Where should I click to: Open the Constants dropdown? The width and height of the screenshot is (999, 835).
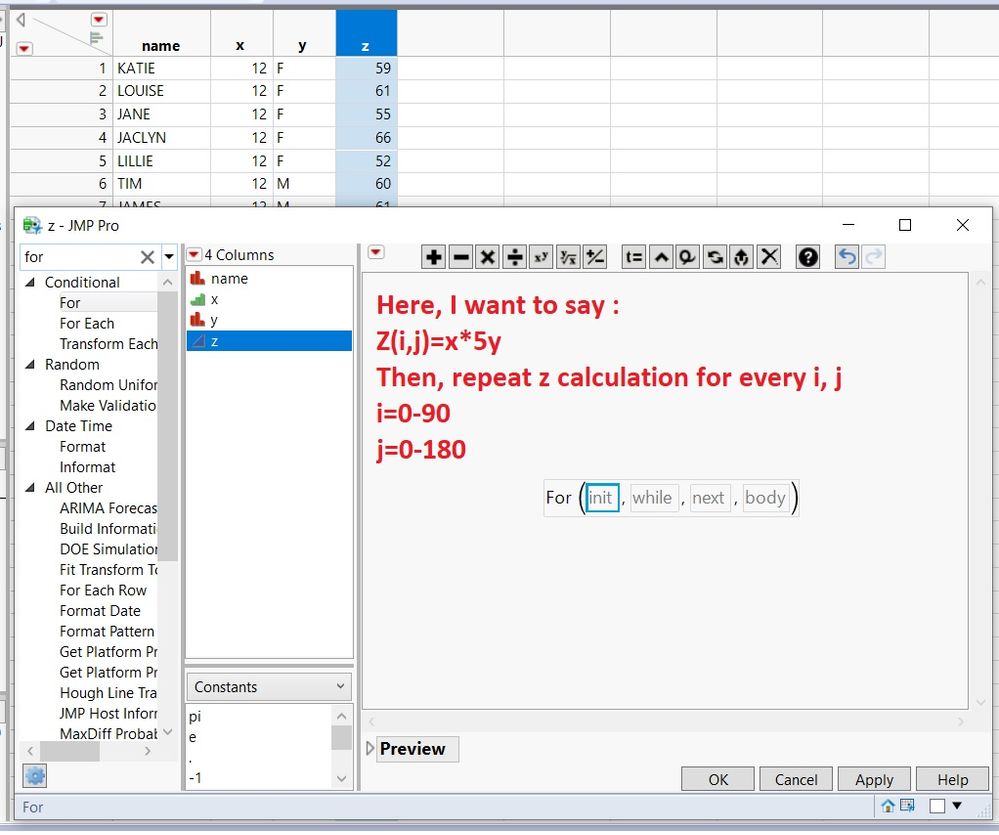[x=269, y=687]
